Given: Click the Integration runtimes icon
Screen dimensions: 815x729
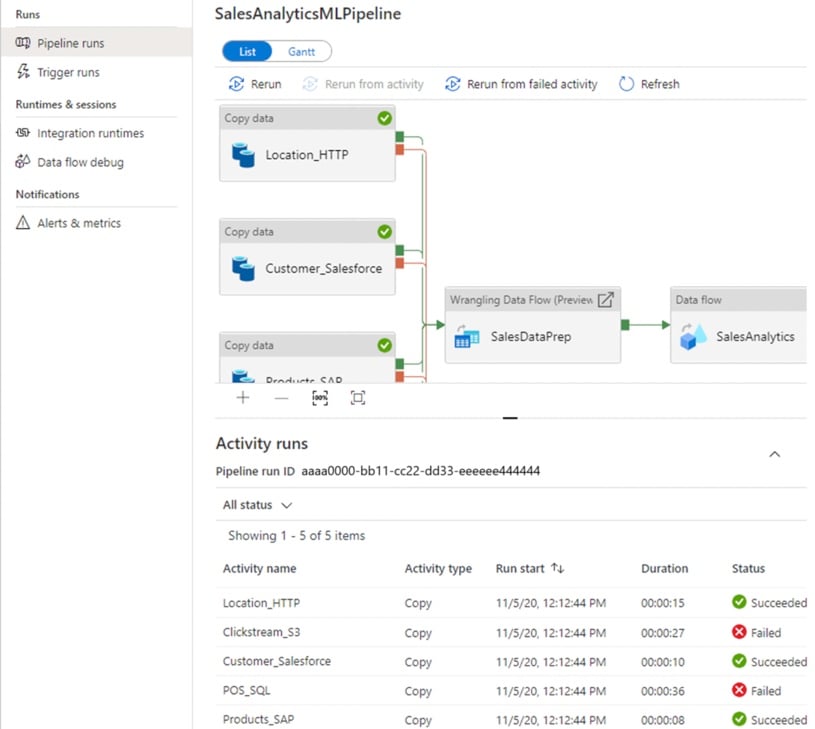Looking at the screenshot, I should click(23, 132).
